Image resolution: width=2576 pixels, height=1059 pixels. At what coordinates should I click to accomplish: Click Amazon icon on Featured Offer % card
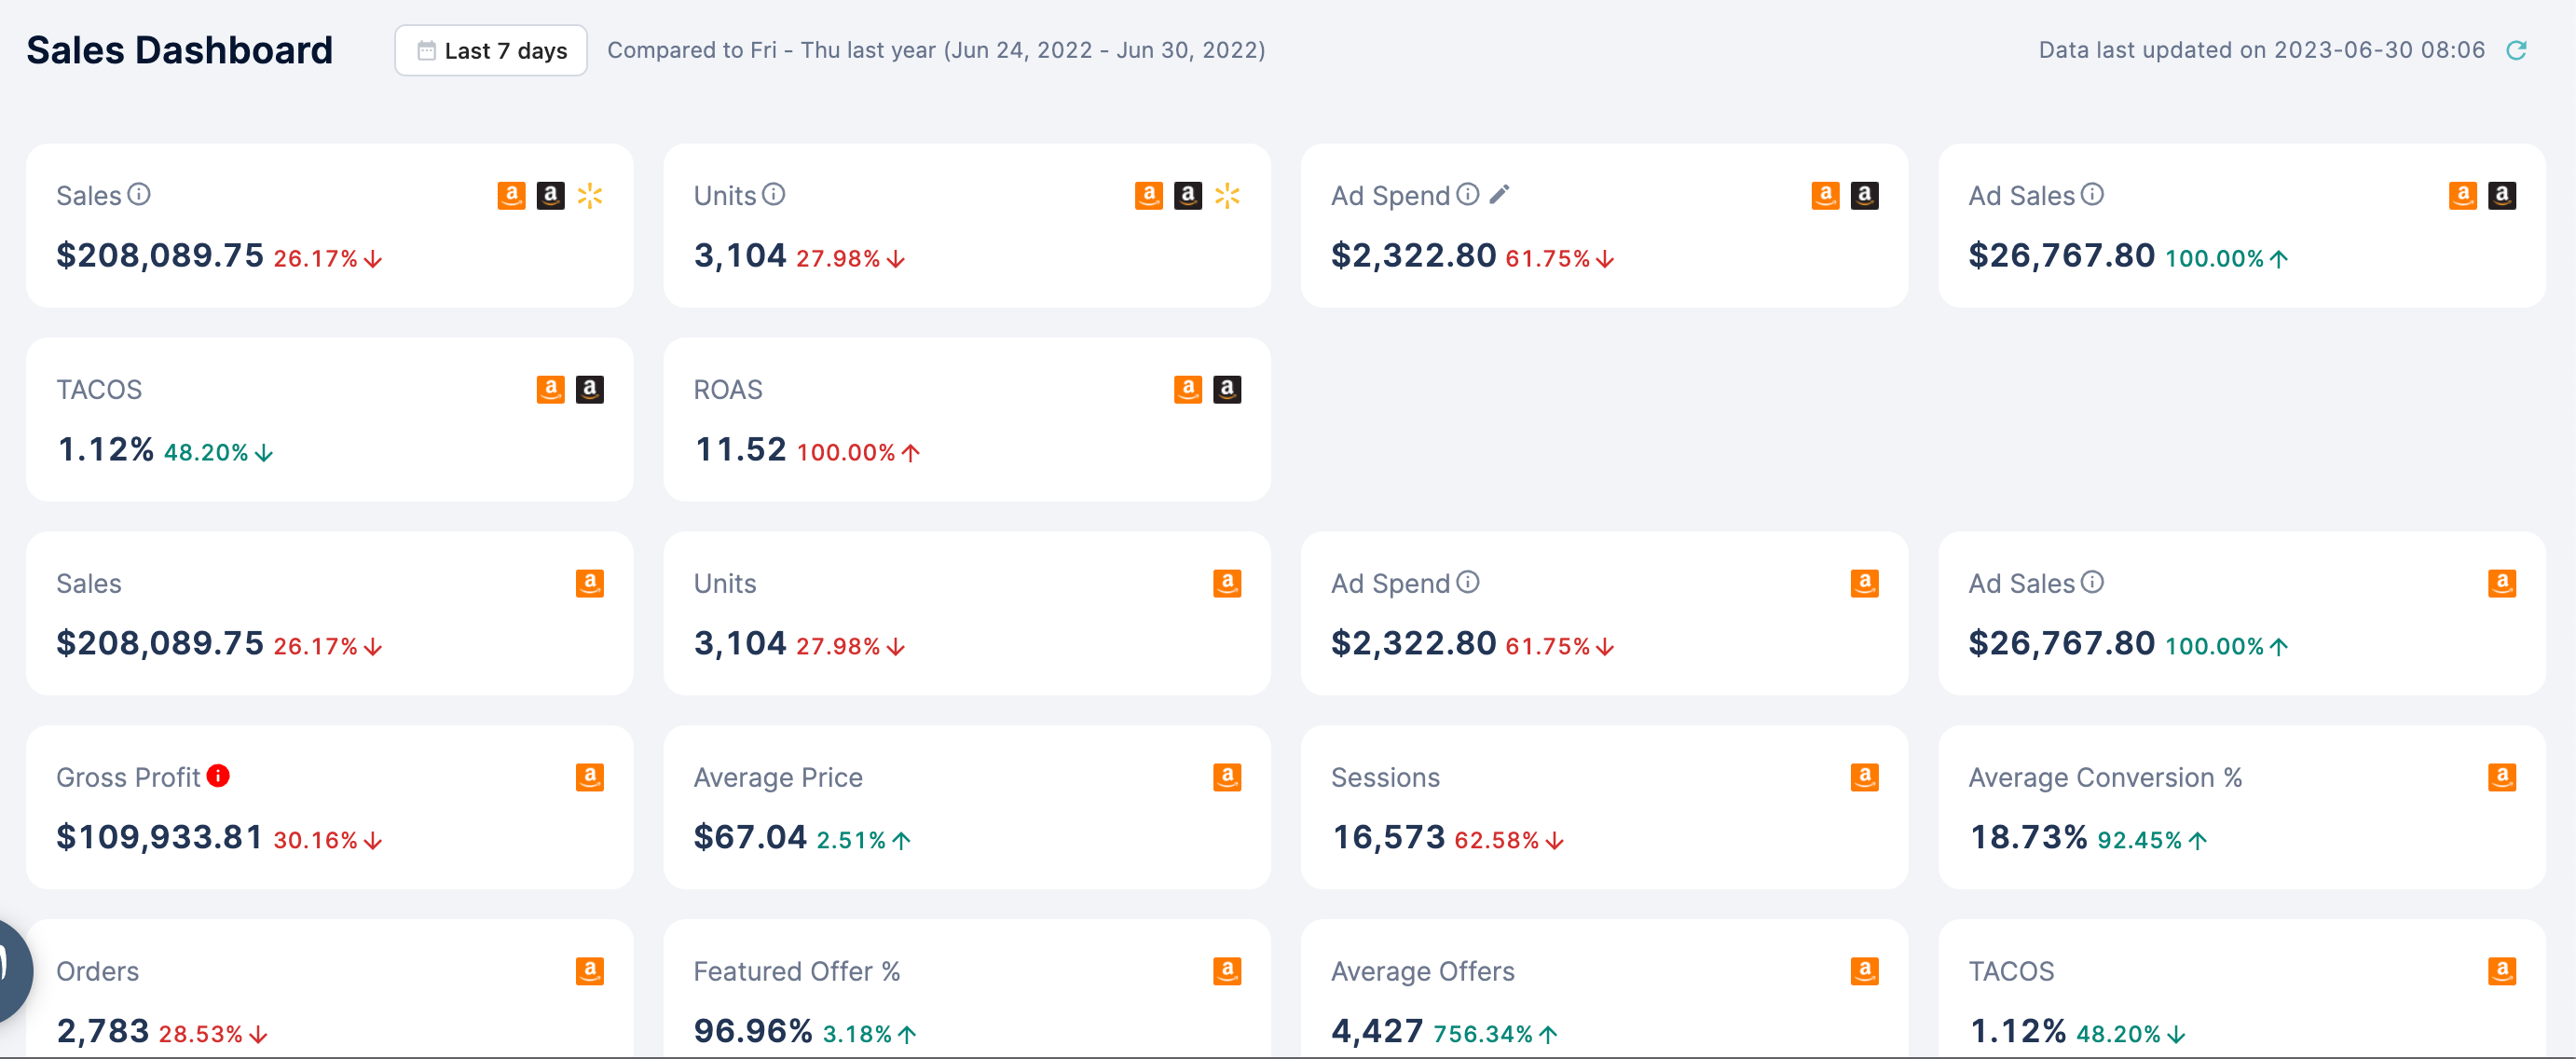[1226, 971]
